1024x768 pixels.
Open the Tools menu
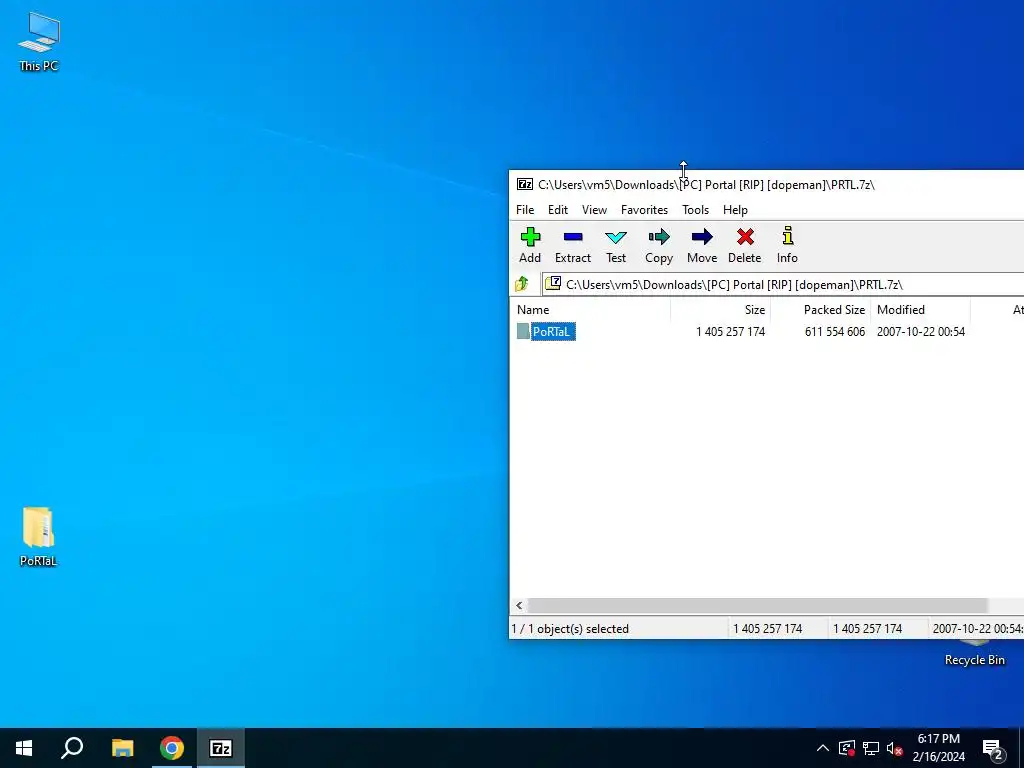click(x=696, y=210)
